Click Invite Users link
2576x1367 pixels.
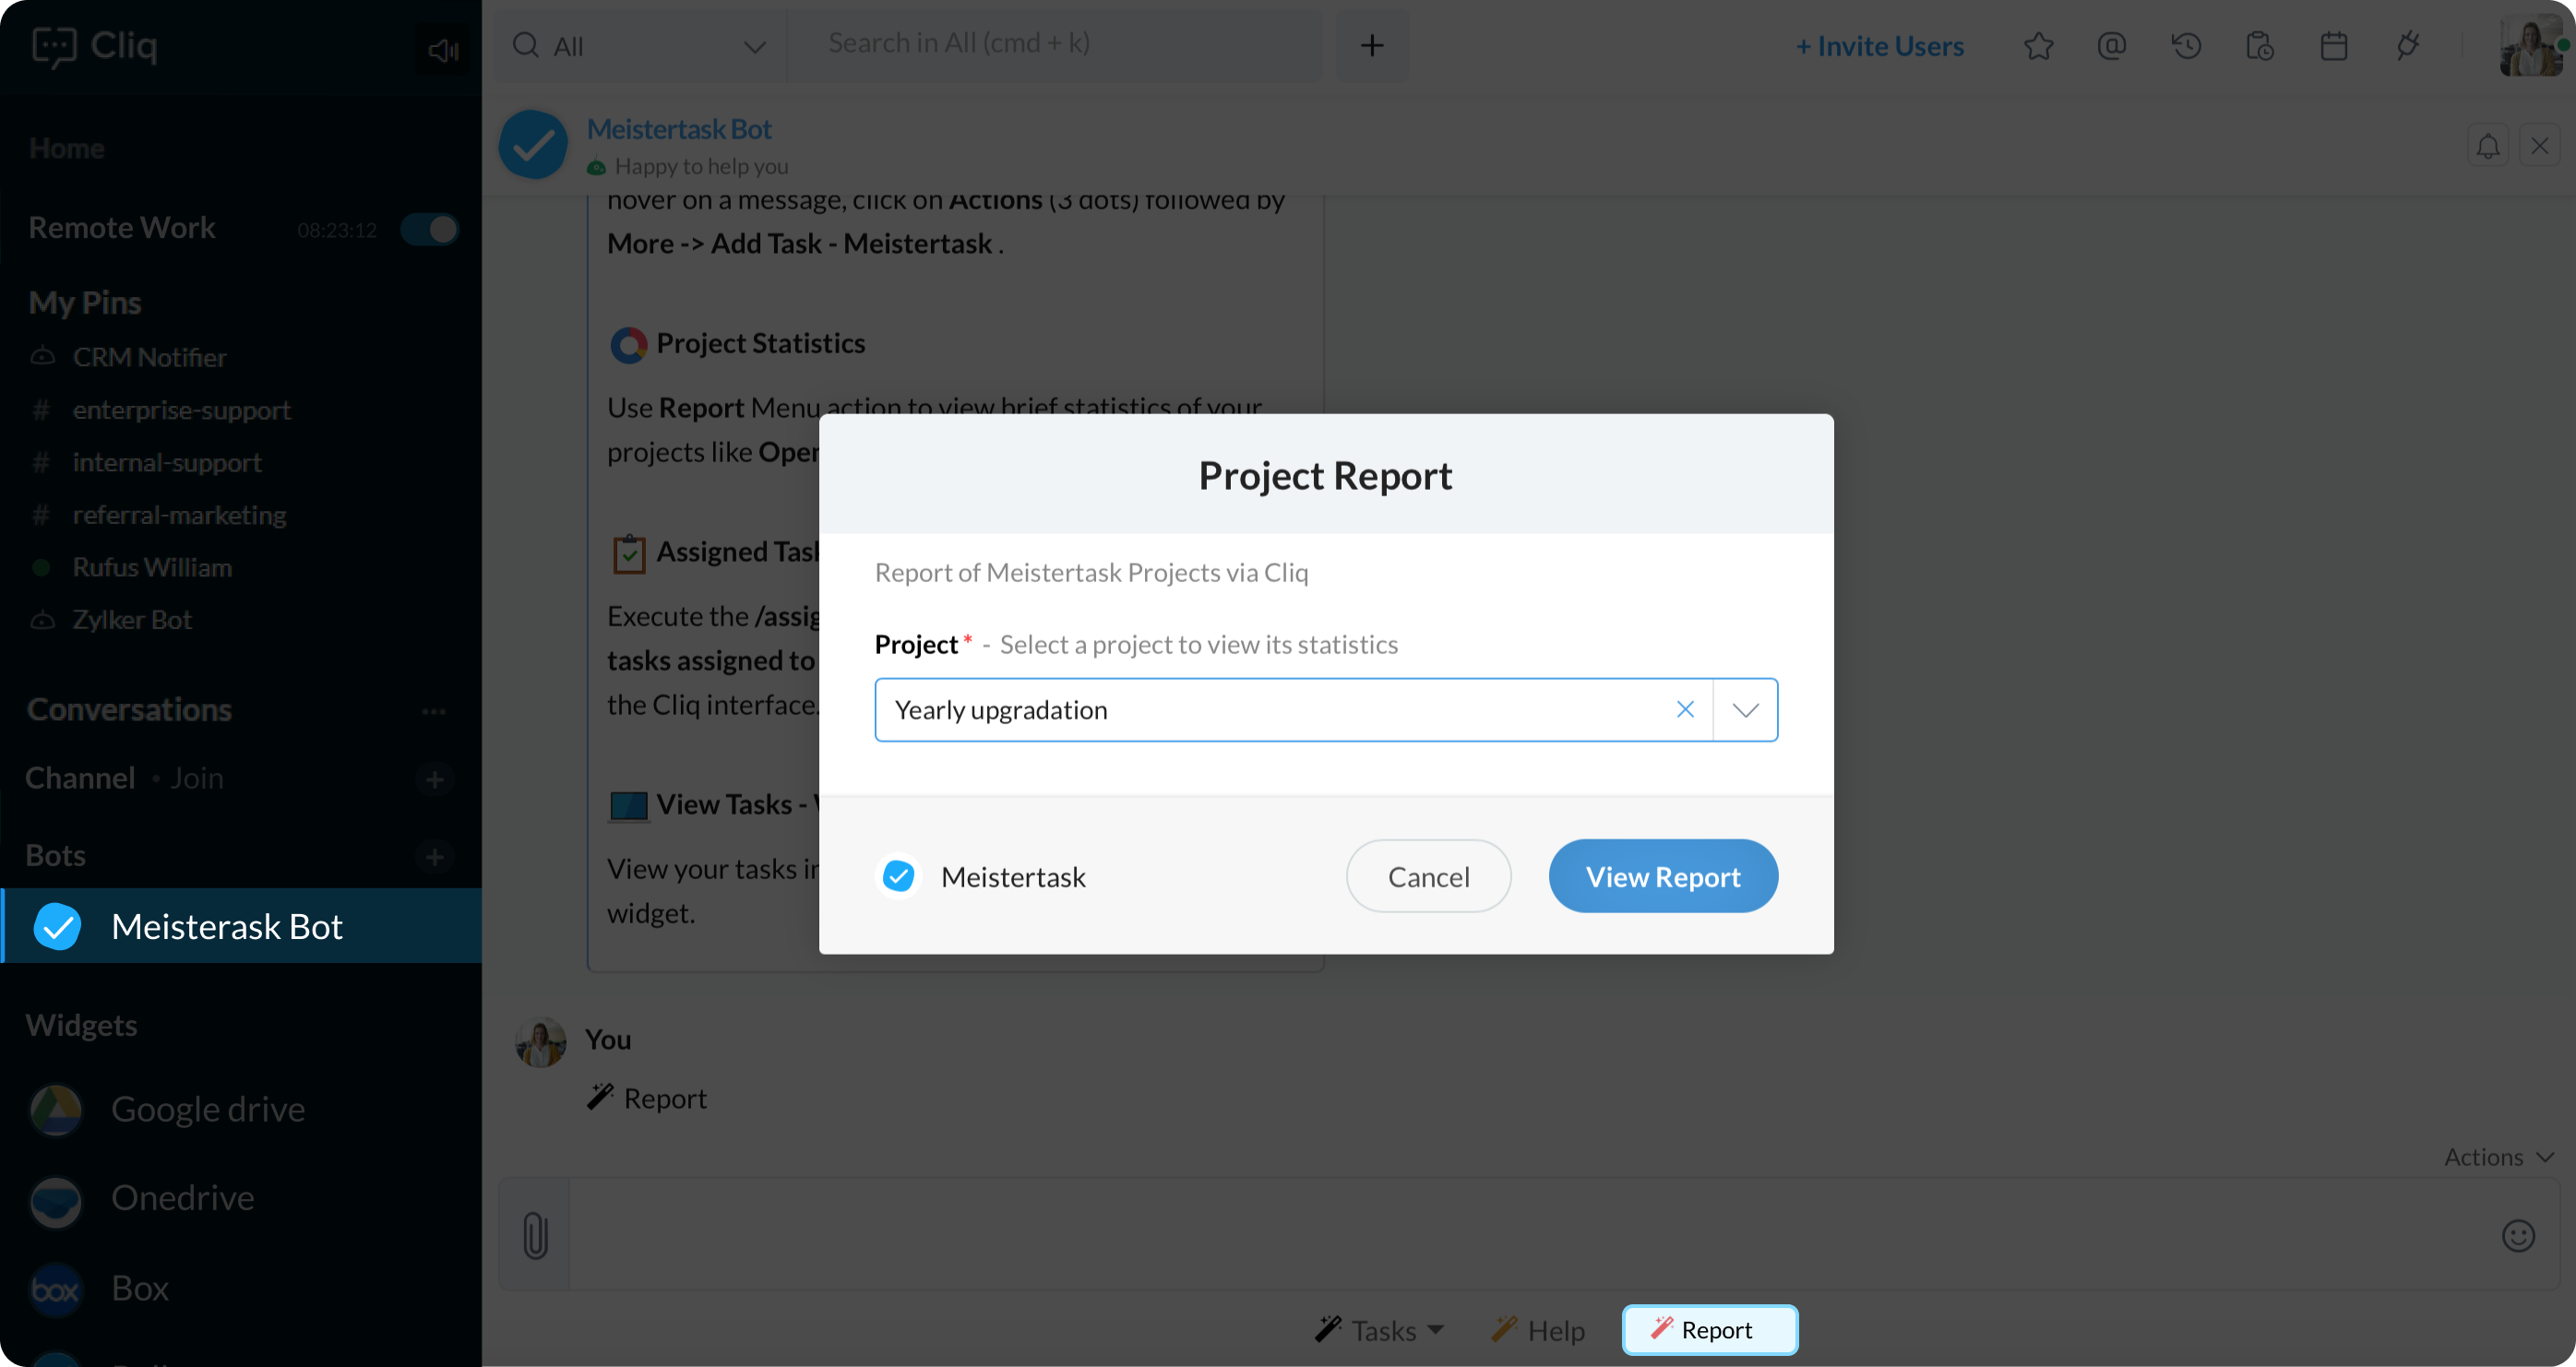coord(1879,46)
